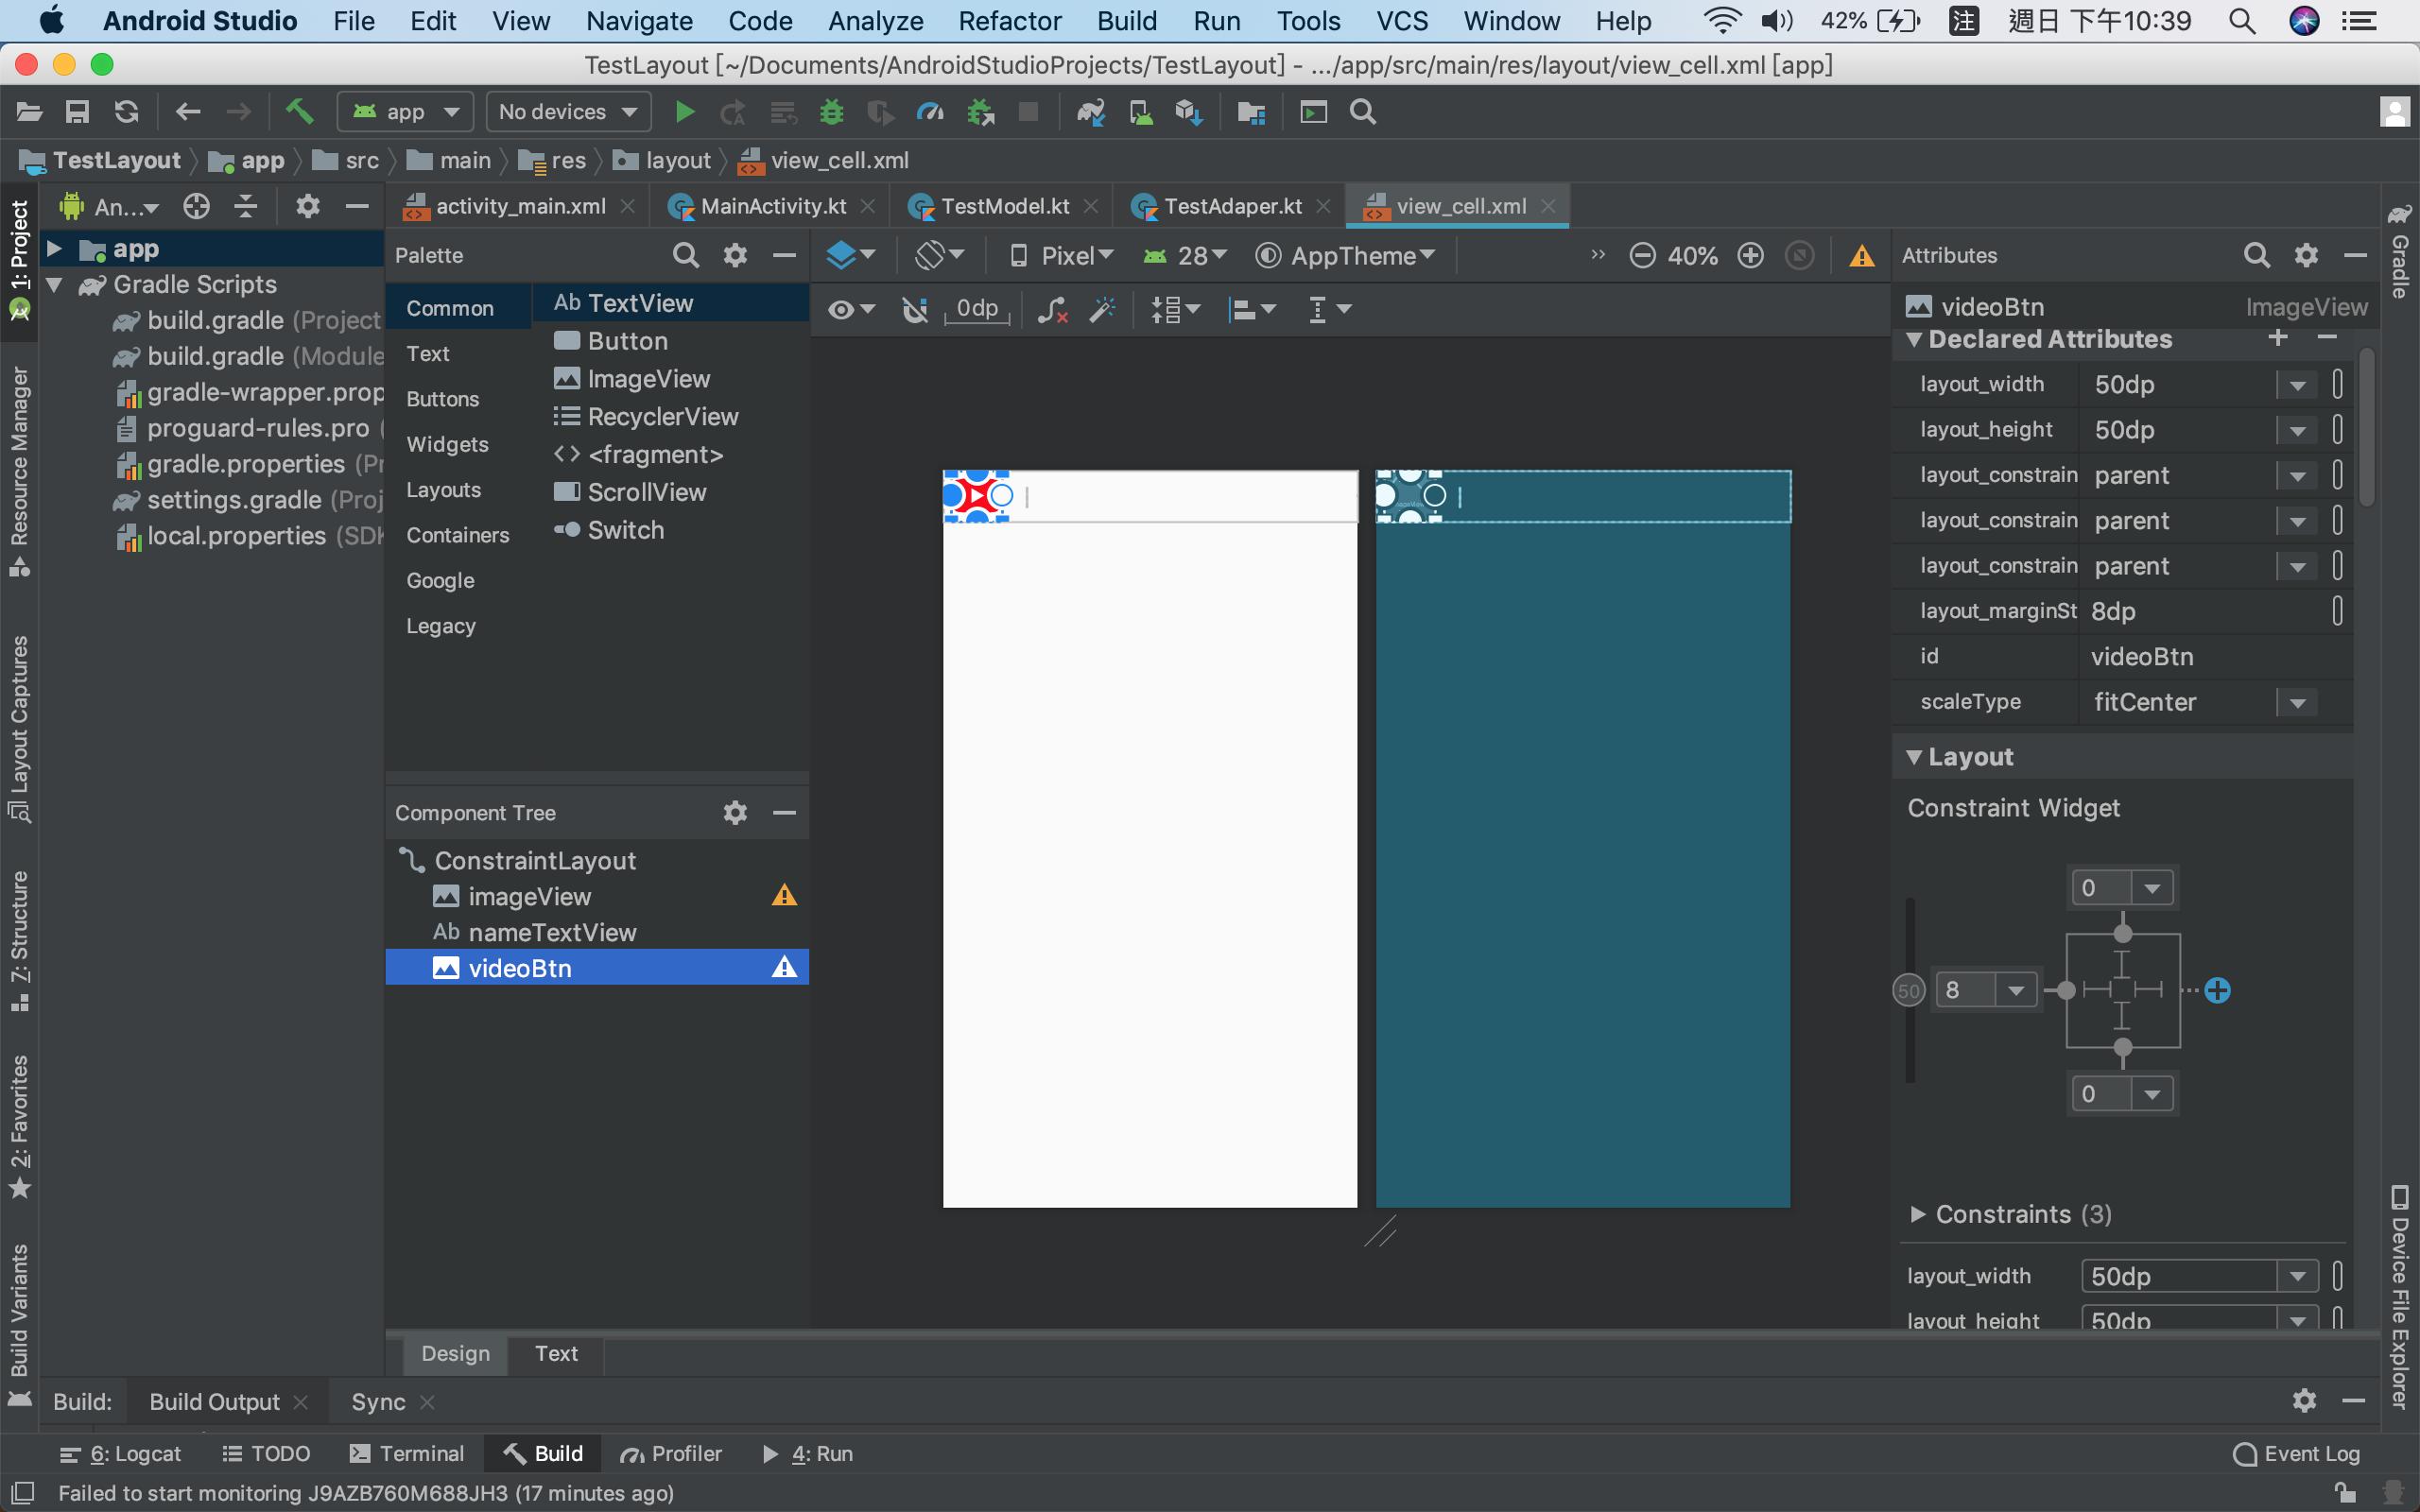Click the macOS Spotlight search icon
2420x1512 pixels.
(2242, 21)
